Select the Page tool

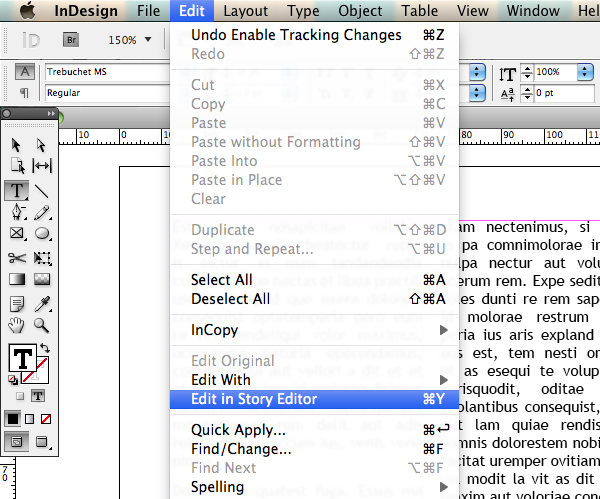click(x=17, y=166)
